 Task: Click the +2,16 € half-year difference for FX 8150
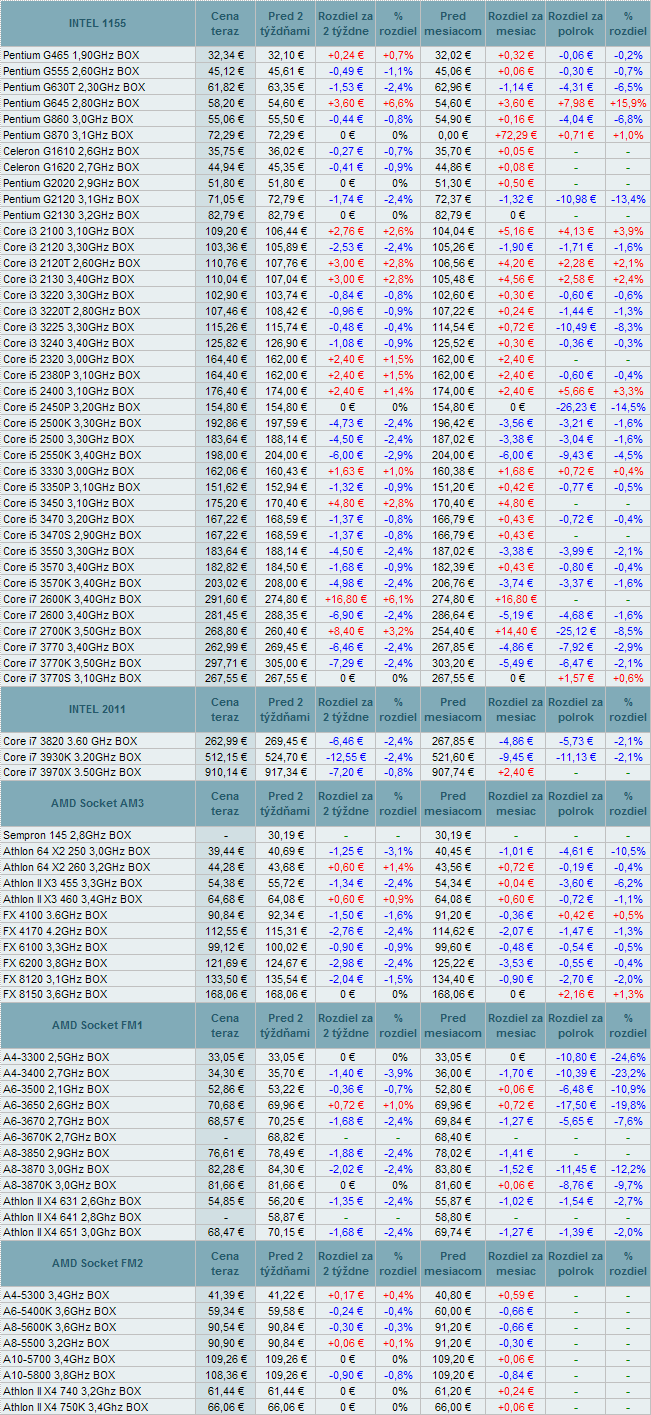[x=576, y=994]
